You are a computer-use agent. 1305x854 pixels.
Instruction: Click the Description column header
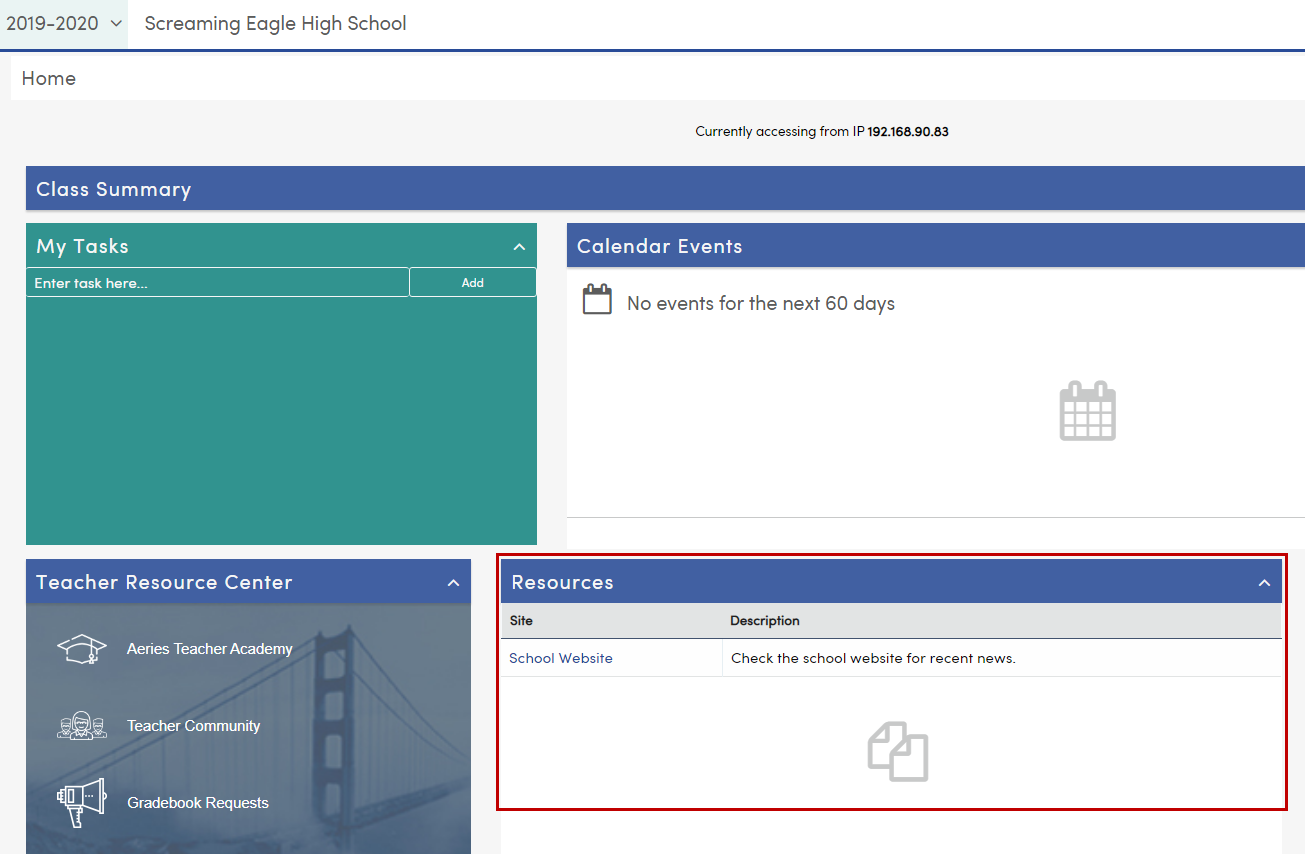tap(764, 620)
